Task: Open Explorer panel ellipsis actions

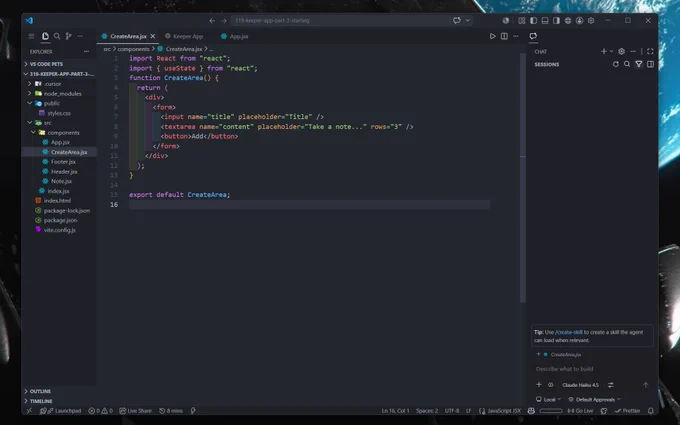Action: point(86,52)
